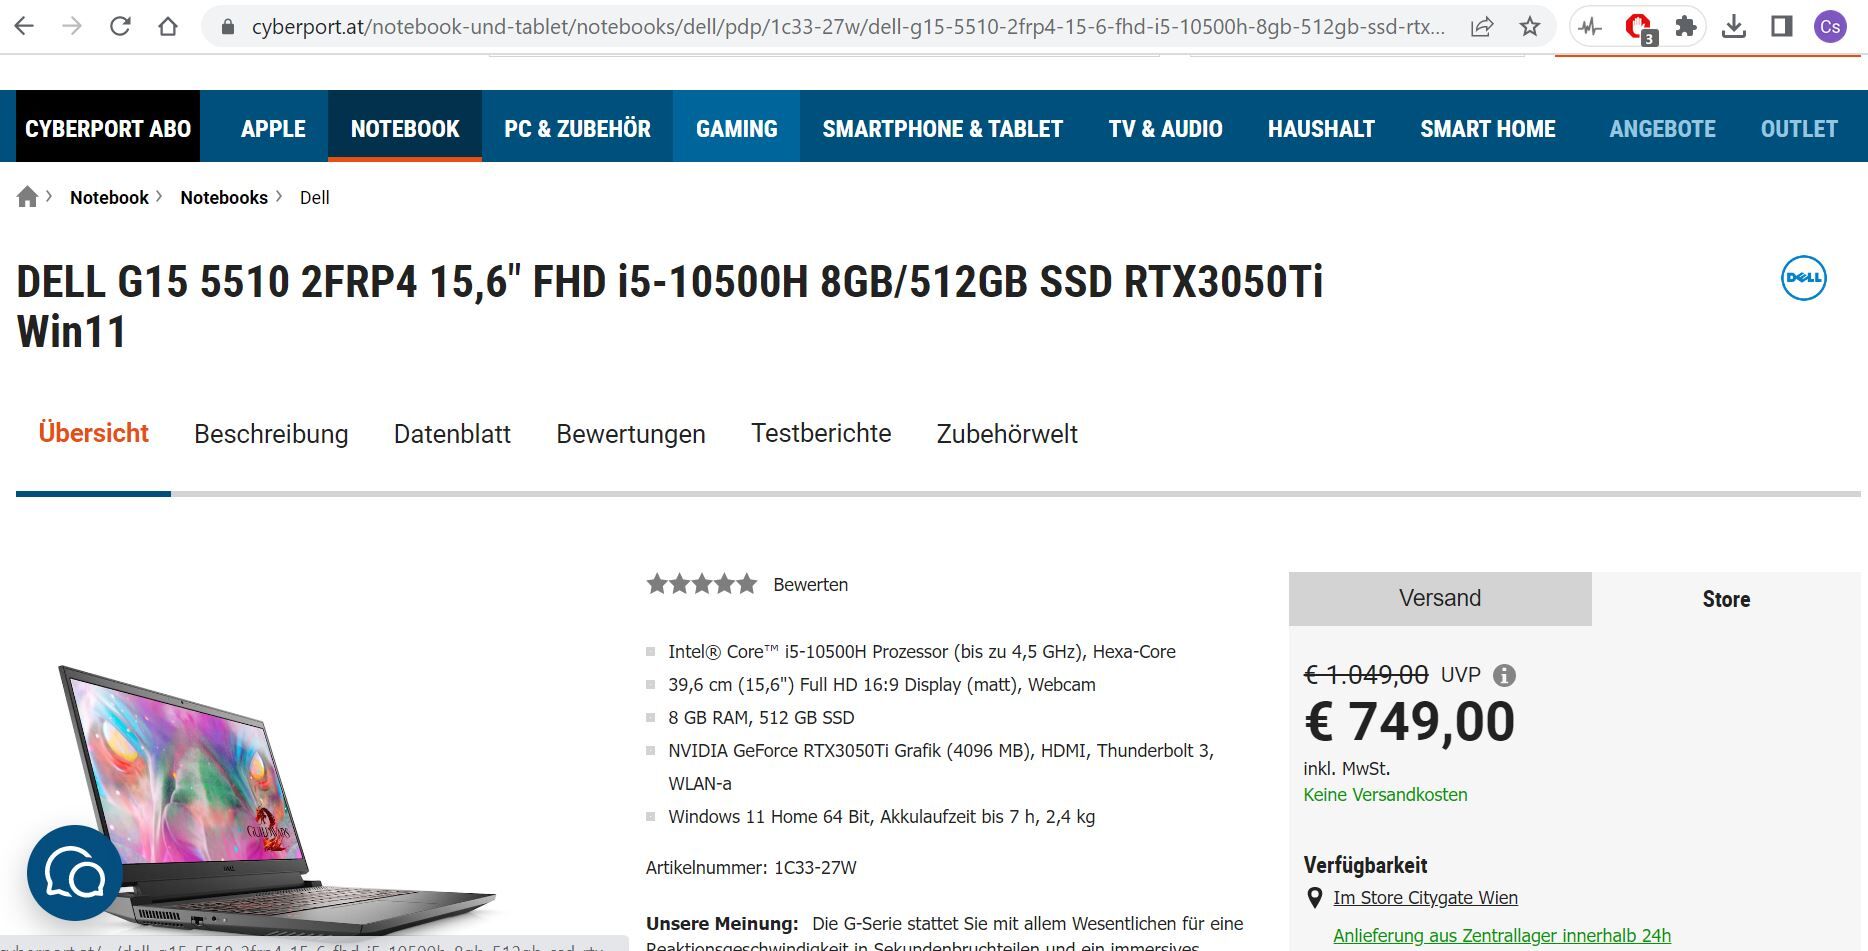Open the live chat bubble icon

click(x=75, y=873)
